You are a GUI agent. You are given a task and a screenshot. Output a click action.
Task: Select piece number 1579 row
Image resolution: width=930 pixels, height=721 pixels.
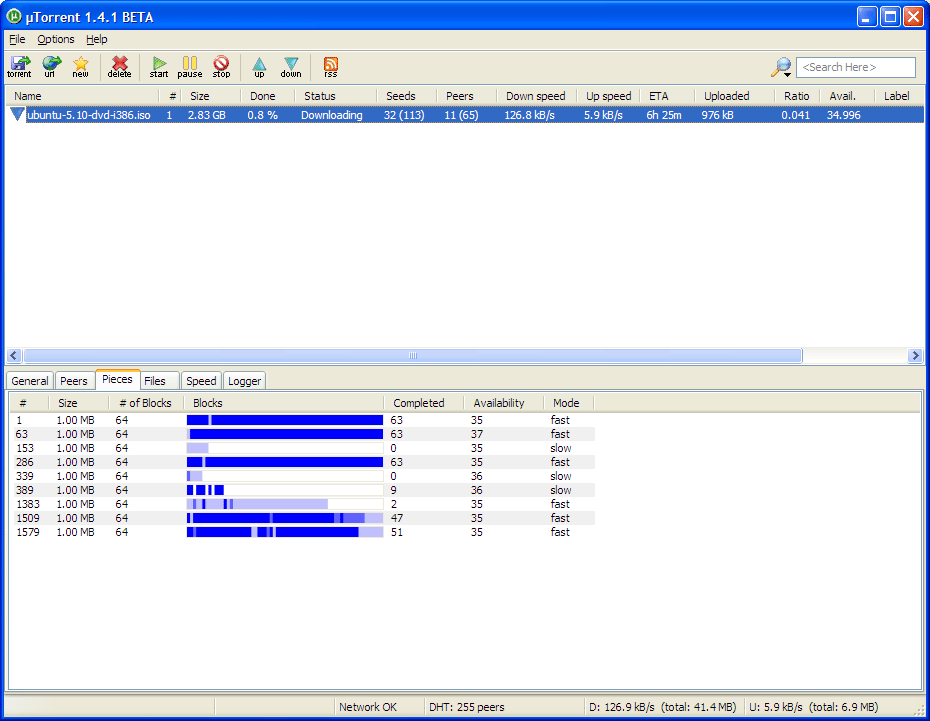coord(302,532)
